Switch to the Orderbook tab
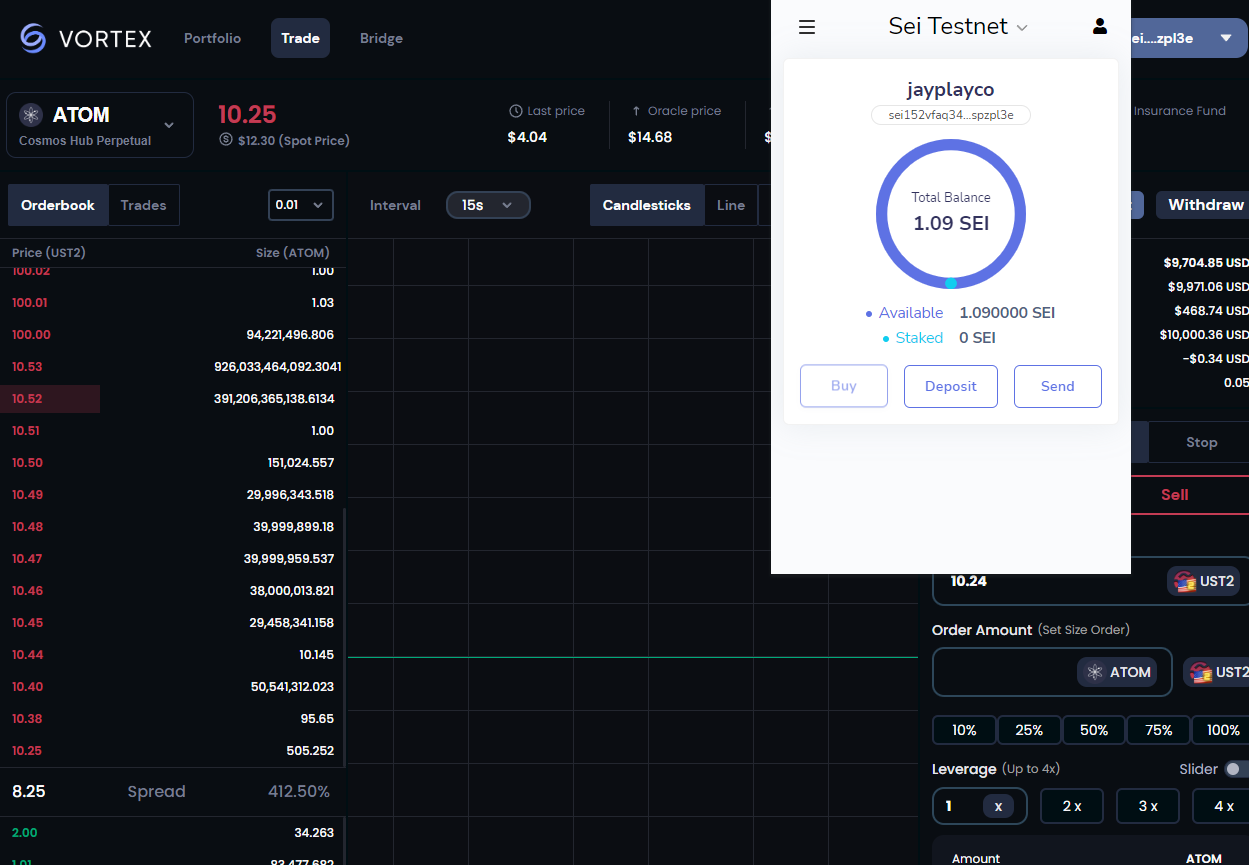 click(x=58, y=205)
